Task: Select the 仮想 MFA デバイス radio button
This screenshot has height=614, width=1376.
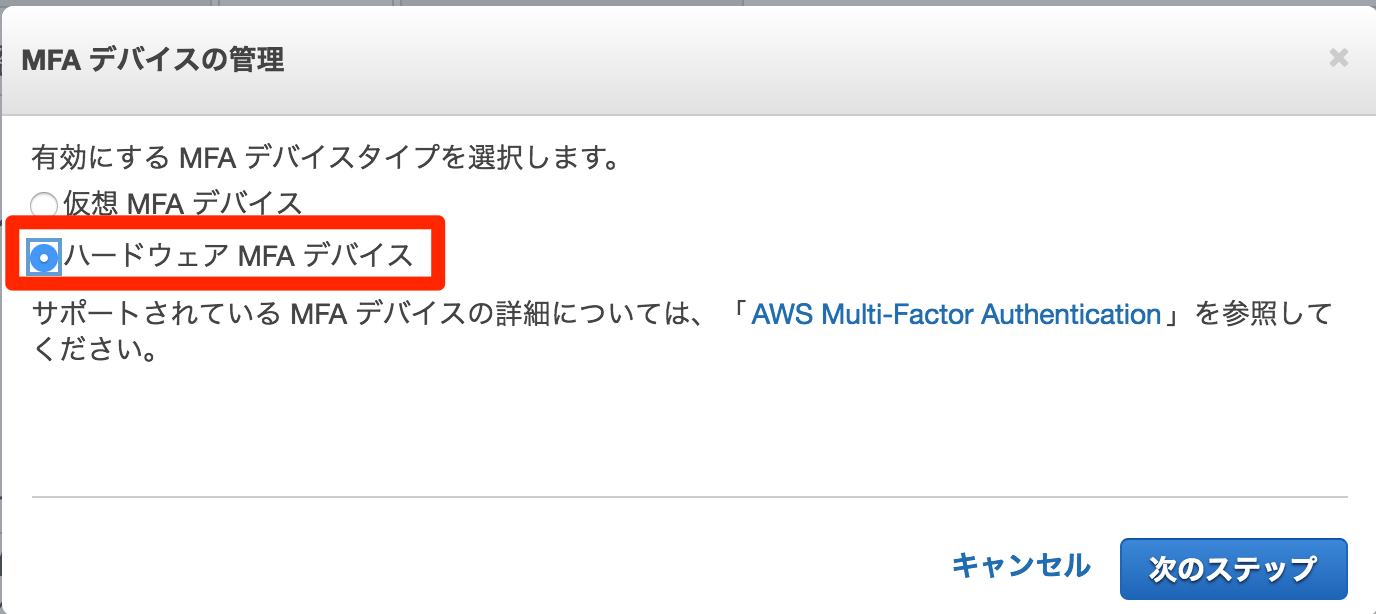Action: 43,204
